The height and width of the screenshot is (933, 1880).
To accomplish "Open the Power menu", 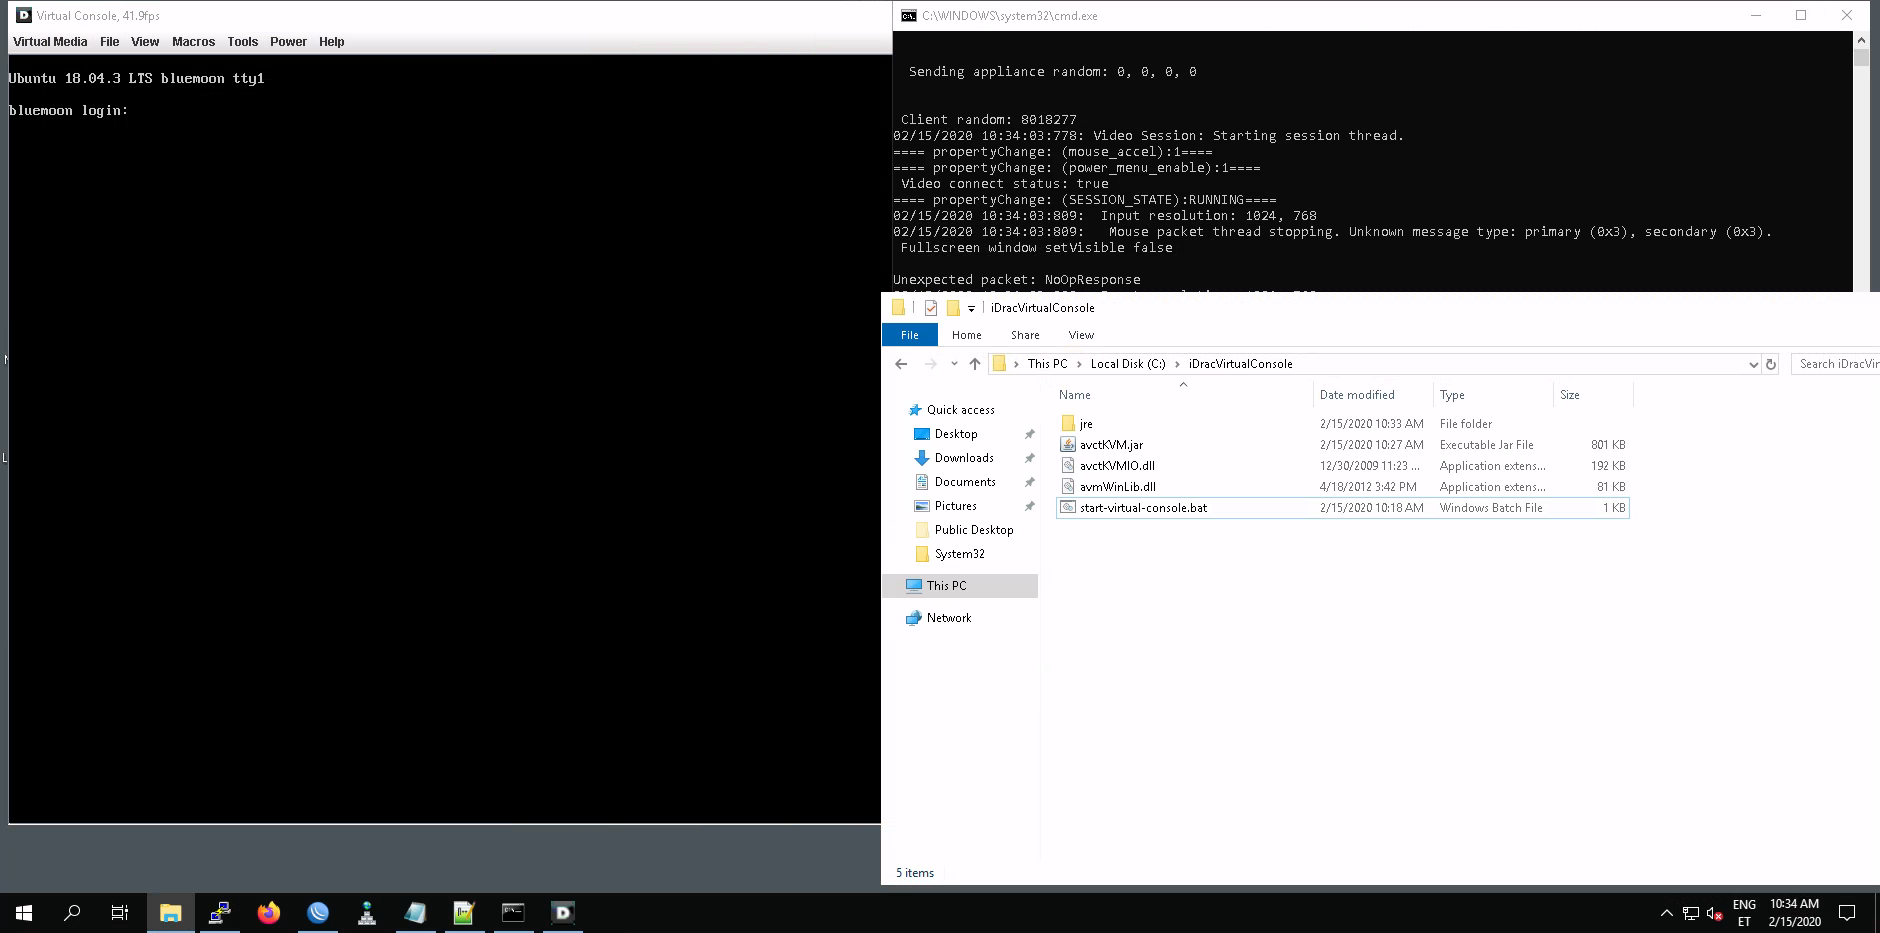I will point(288,42).
